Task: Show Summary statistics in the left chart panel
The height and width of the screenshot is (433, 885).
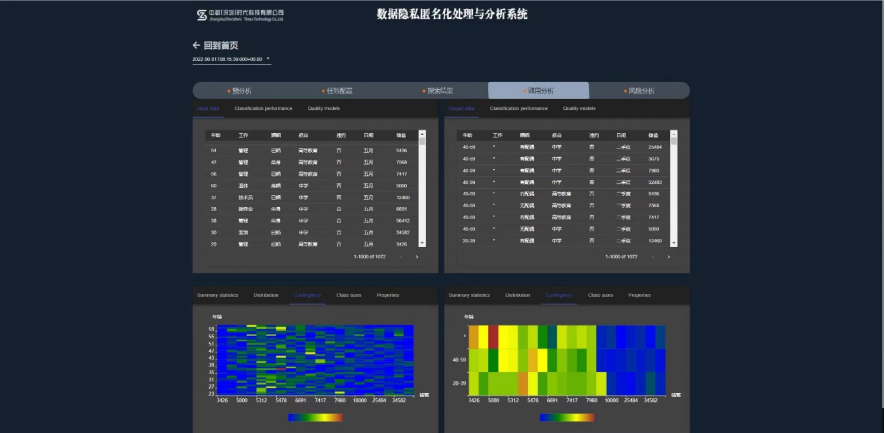Action: pyautogui.click(x=218, y=296)
